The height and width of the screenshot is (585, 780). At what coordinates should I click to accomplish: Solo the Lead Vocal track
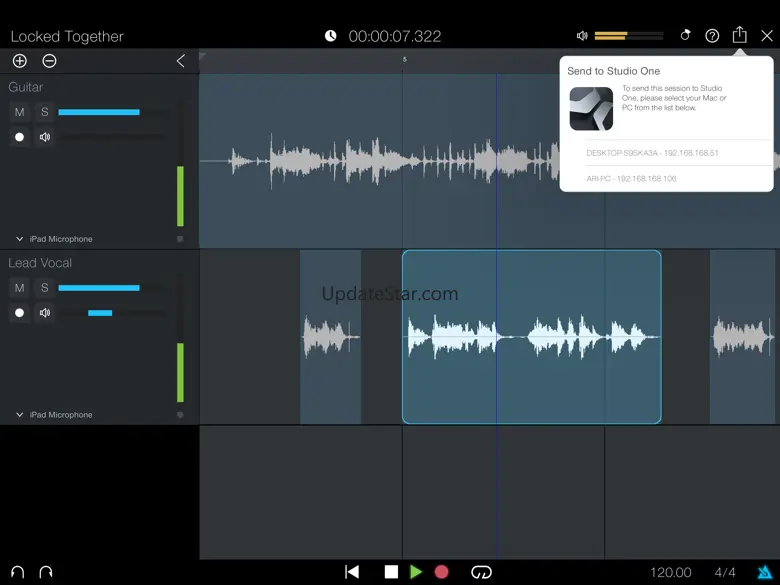pos(45,288)
